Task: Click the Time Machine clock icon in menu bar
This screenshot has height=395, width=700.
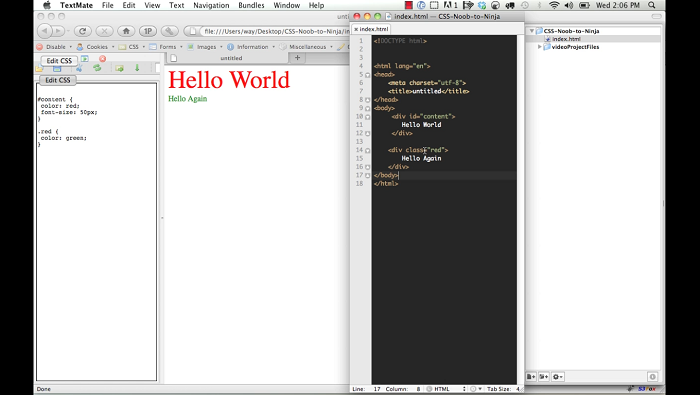Action: pos(525,5)
